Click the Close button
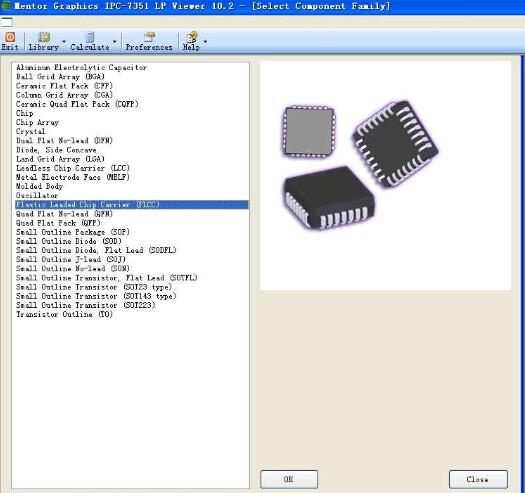 478,479
